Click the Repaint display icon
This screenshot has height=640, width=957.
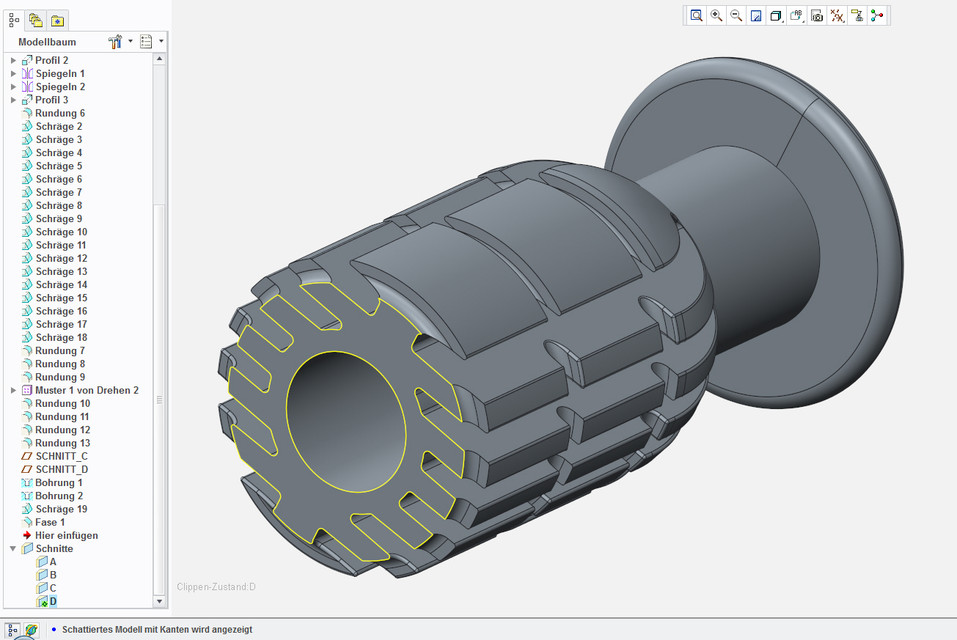point(756,15)
